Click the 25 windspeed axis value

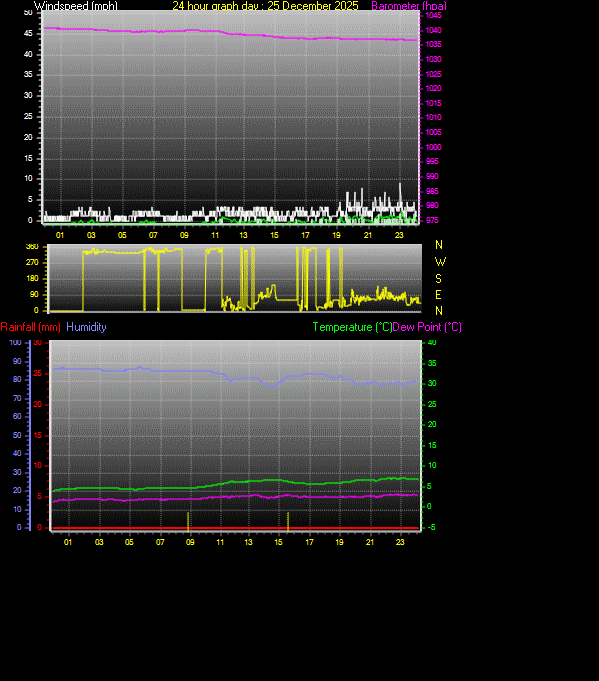pyautogui.click(x=28, y=116)
